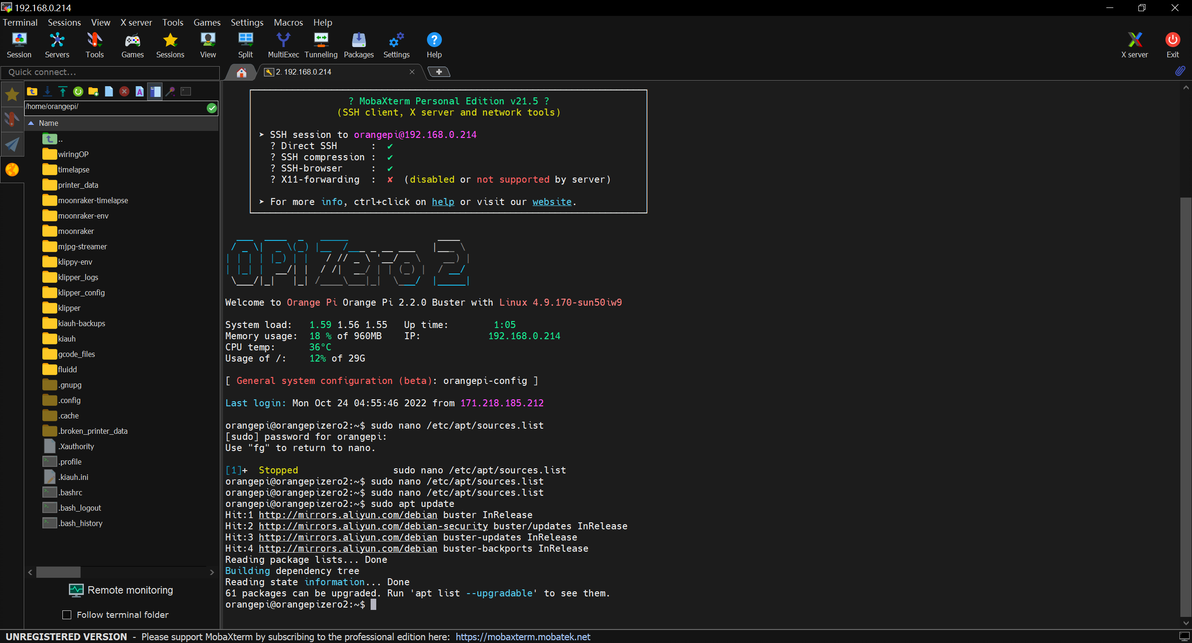
Task: Switch to the home tab
Action: [241, 72]
